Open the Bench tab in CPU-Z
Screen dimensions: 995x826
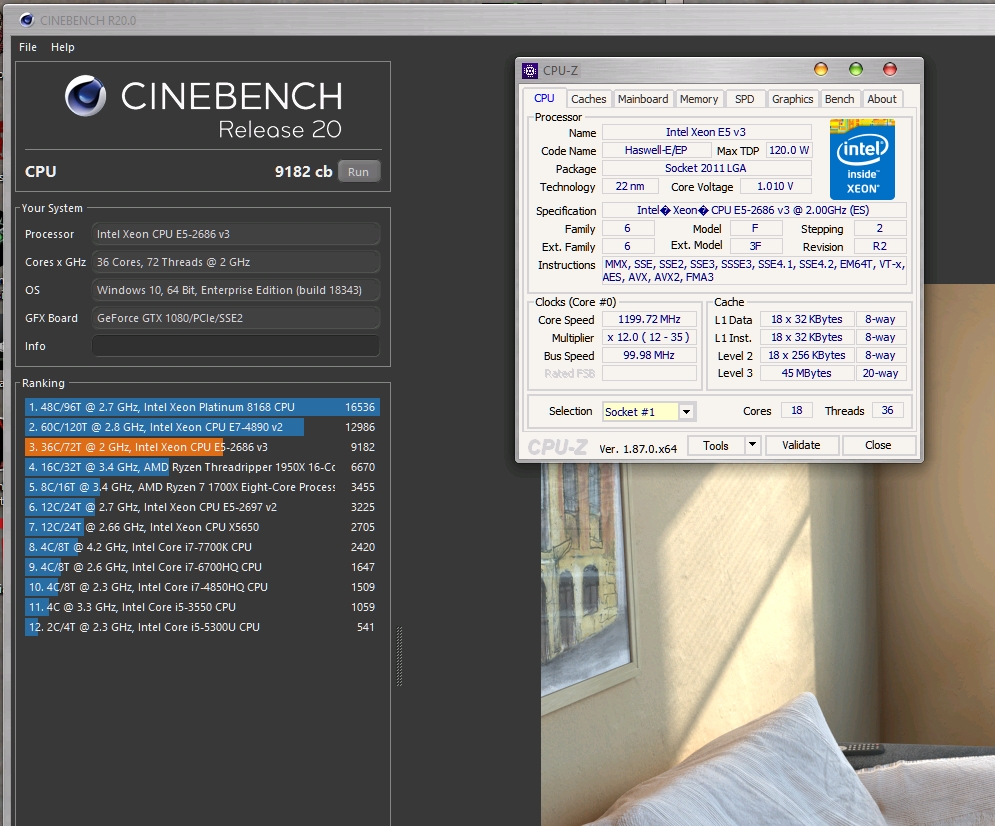(839, 99)
